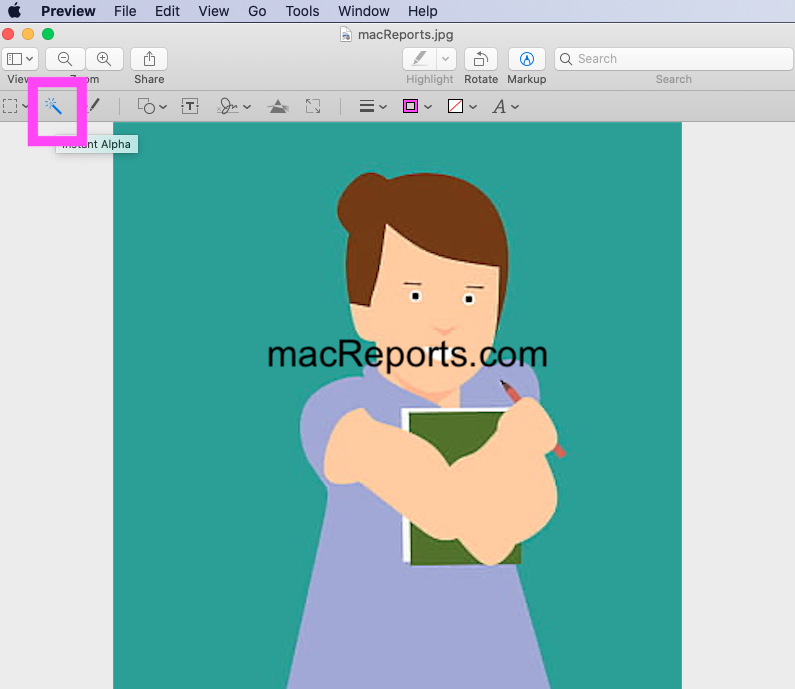Pick the Sketch pen tool
795x689 pixels.
94,106
